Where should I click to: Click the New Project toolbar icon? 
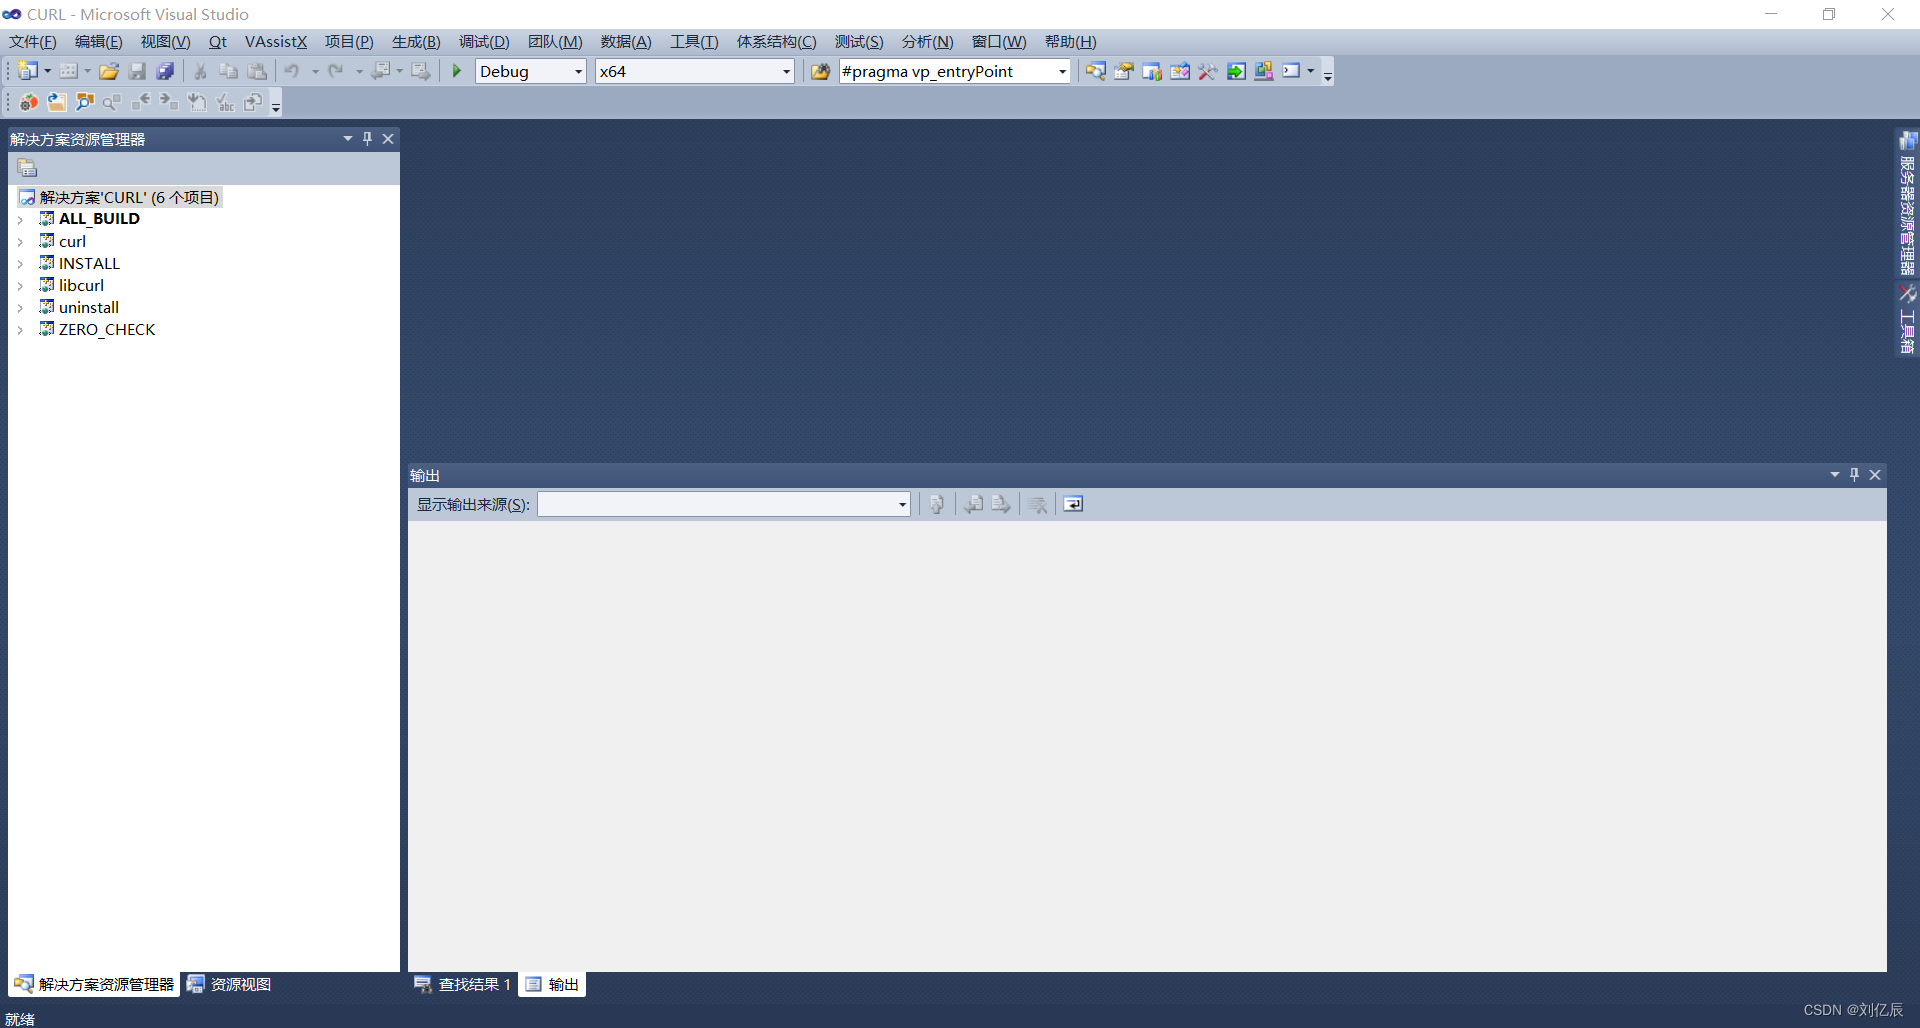click(x=28, y=71)
